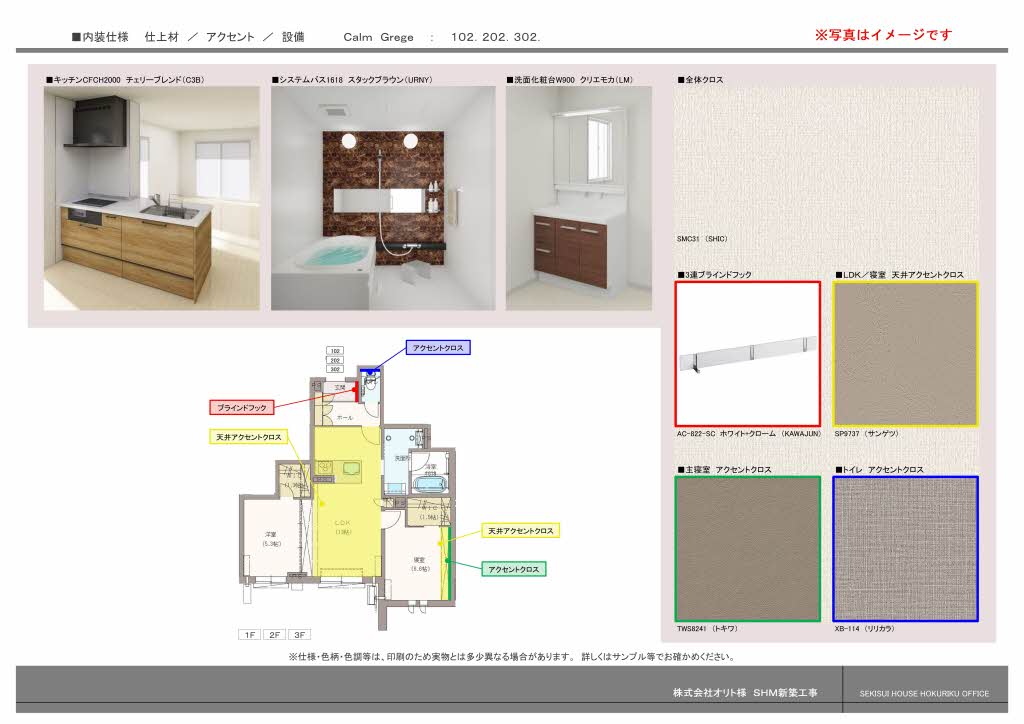Click the red ブラインドフック callout label
The width and height of the screenshot is (1024, 724).
(x=242, y=408)
